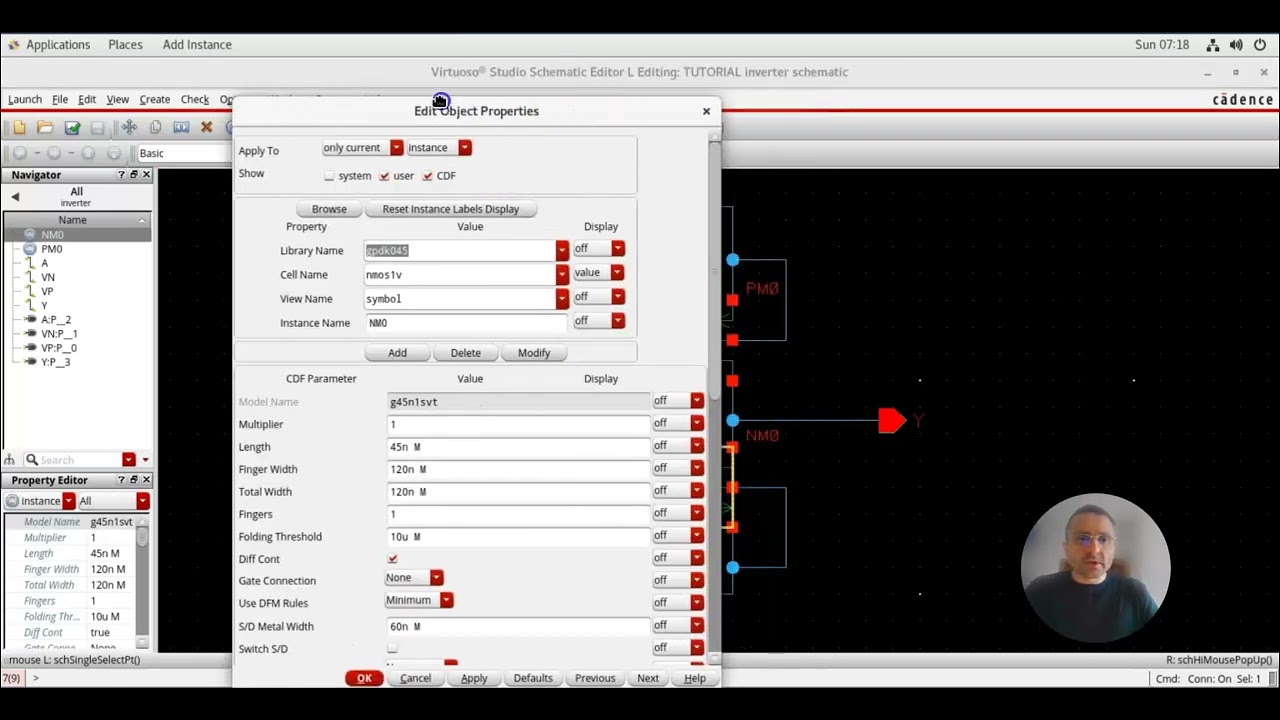Click the orange Delete X toolbar icon

coord(206,127)
